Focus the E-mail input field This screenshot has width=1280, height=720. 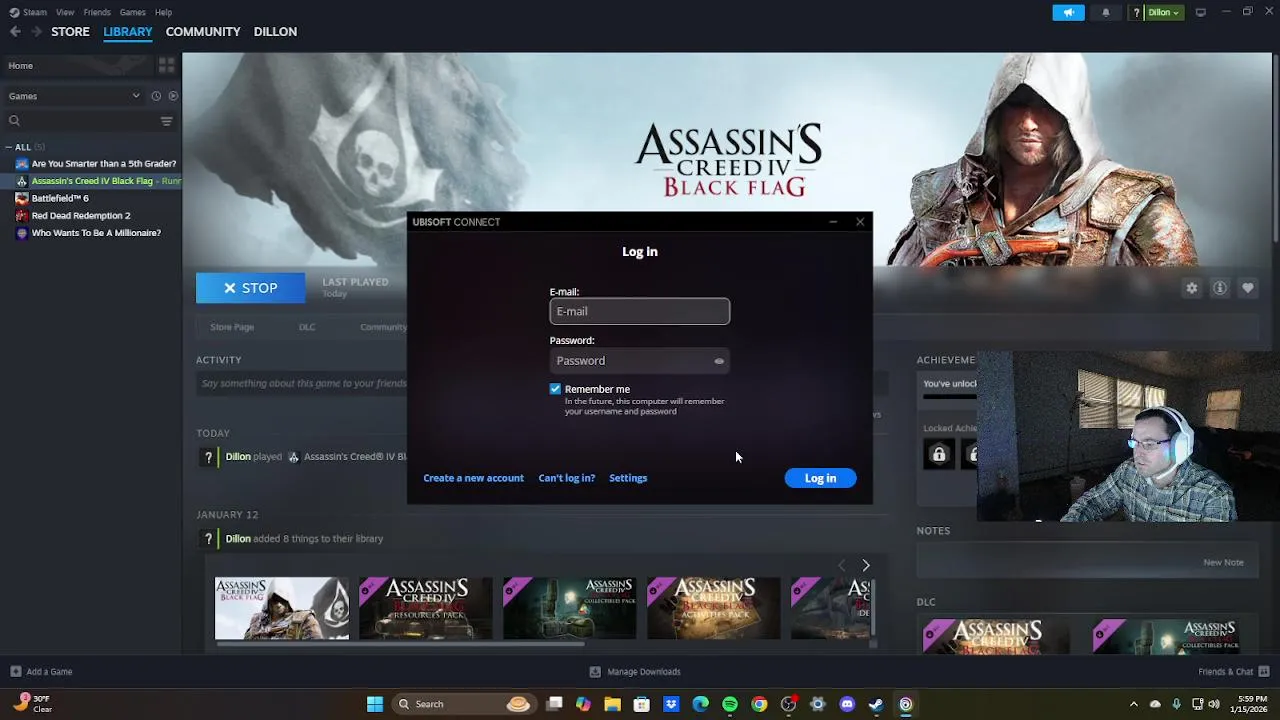pyautogui.click(x=639, y=311)
